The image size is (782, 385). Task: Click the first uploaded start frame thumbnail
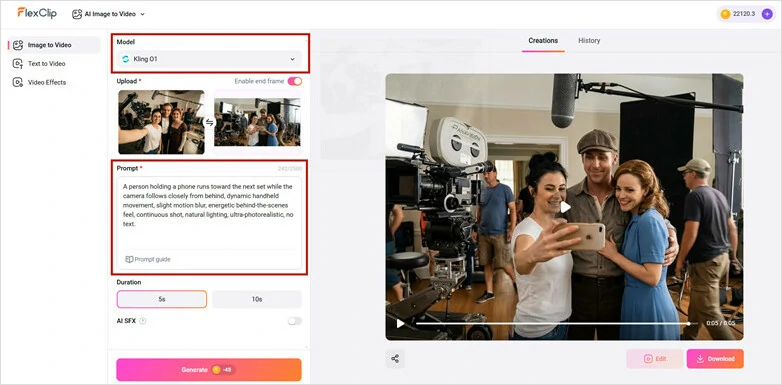point(161,122)
